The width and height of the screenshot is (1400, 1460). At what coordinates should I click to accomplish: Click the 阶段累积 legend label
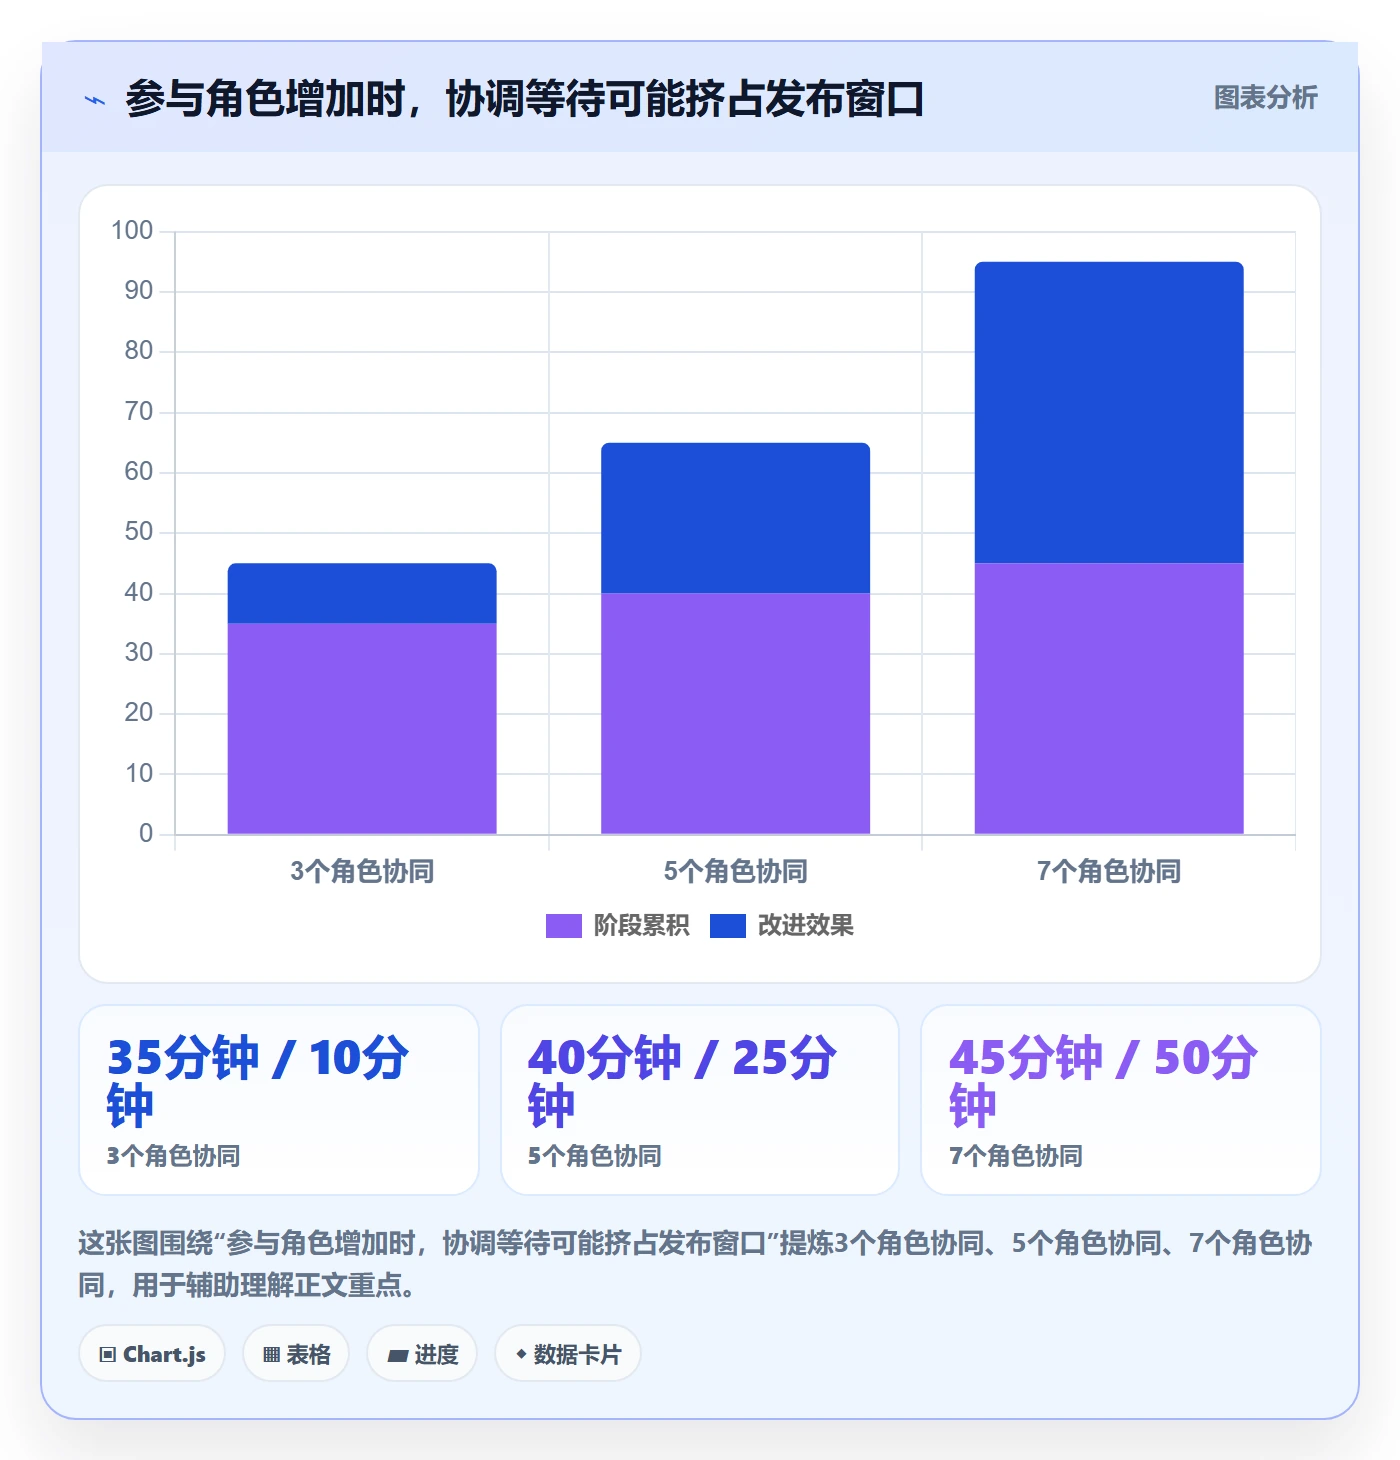click(x=641, y=926)
